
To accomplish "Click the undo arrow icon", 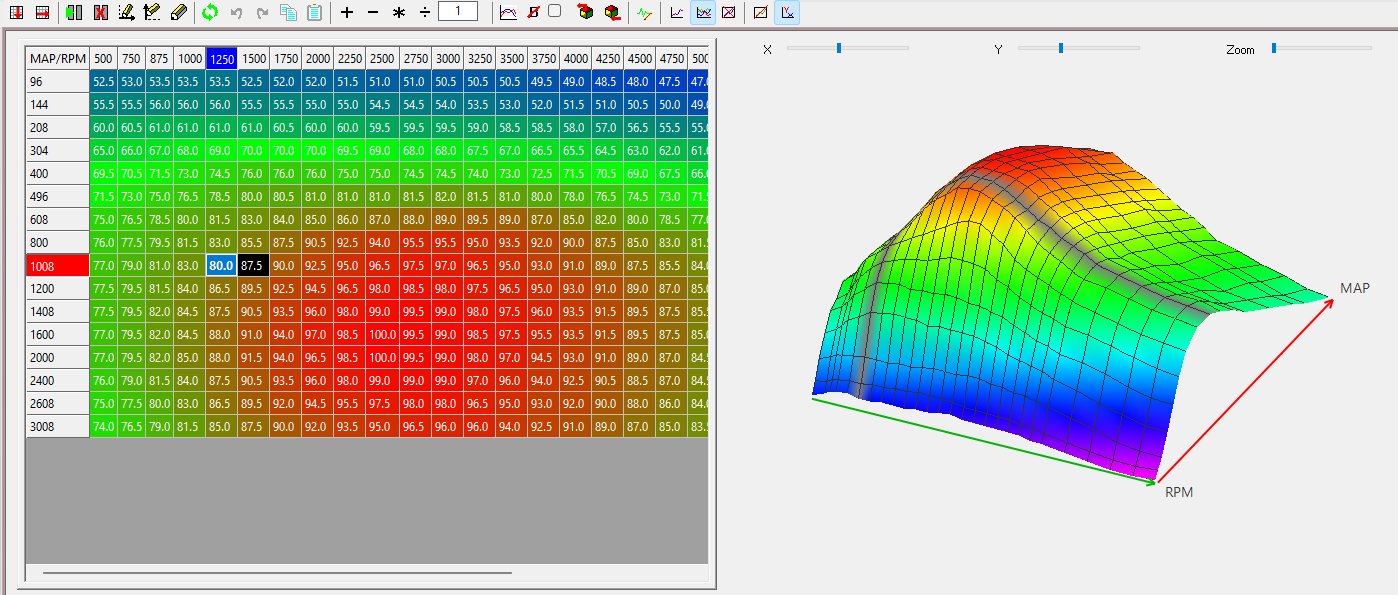I will [x=236, y=13].
